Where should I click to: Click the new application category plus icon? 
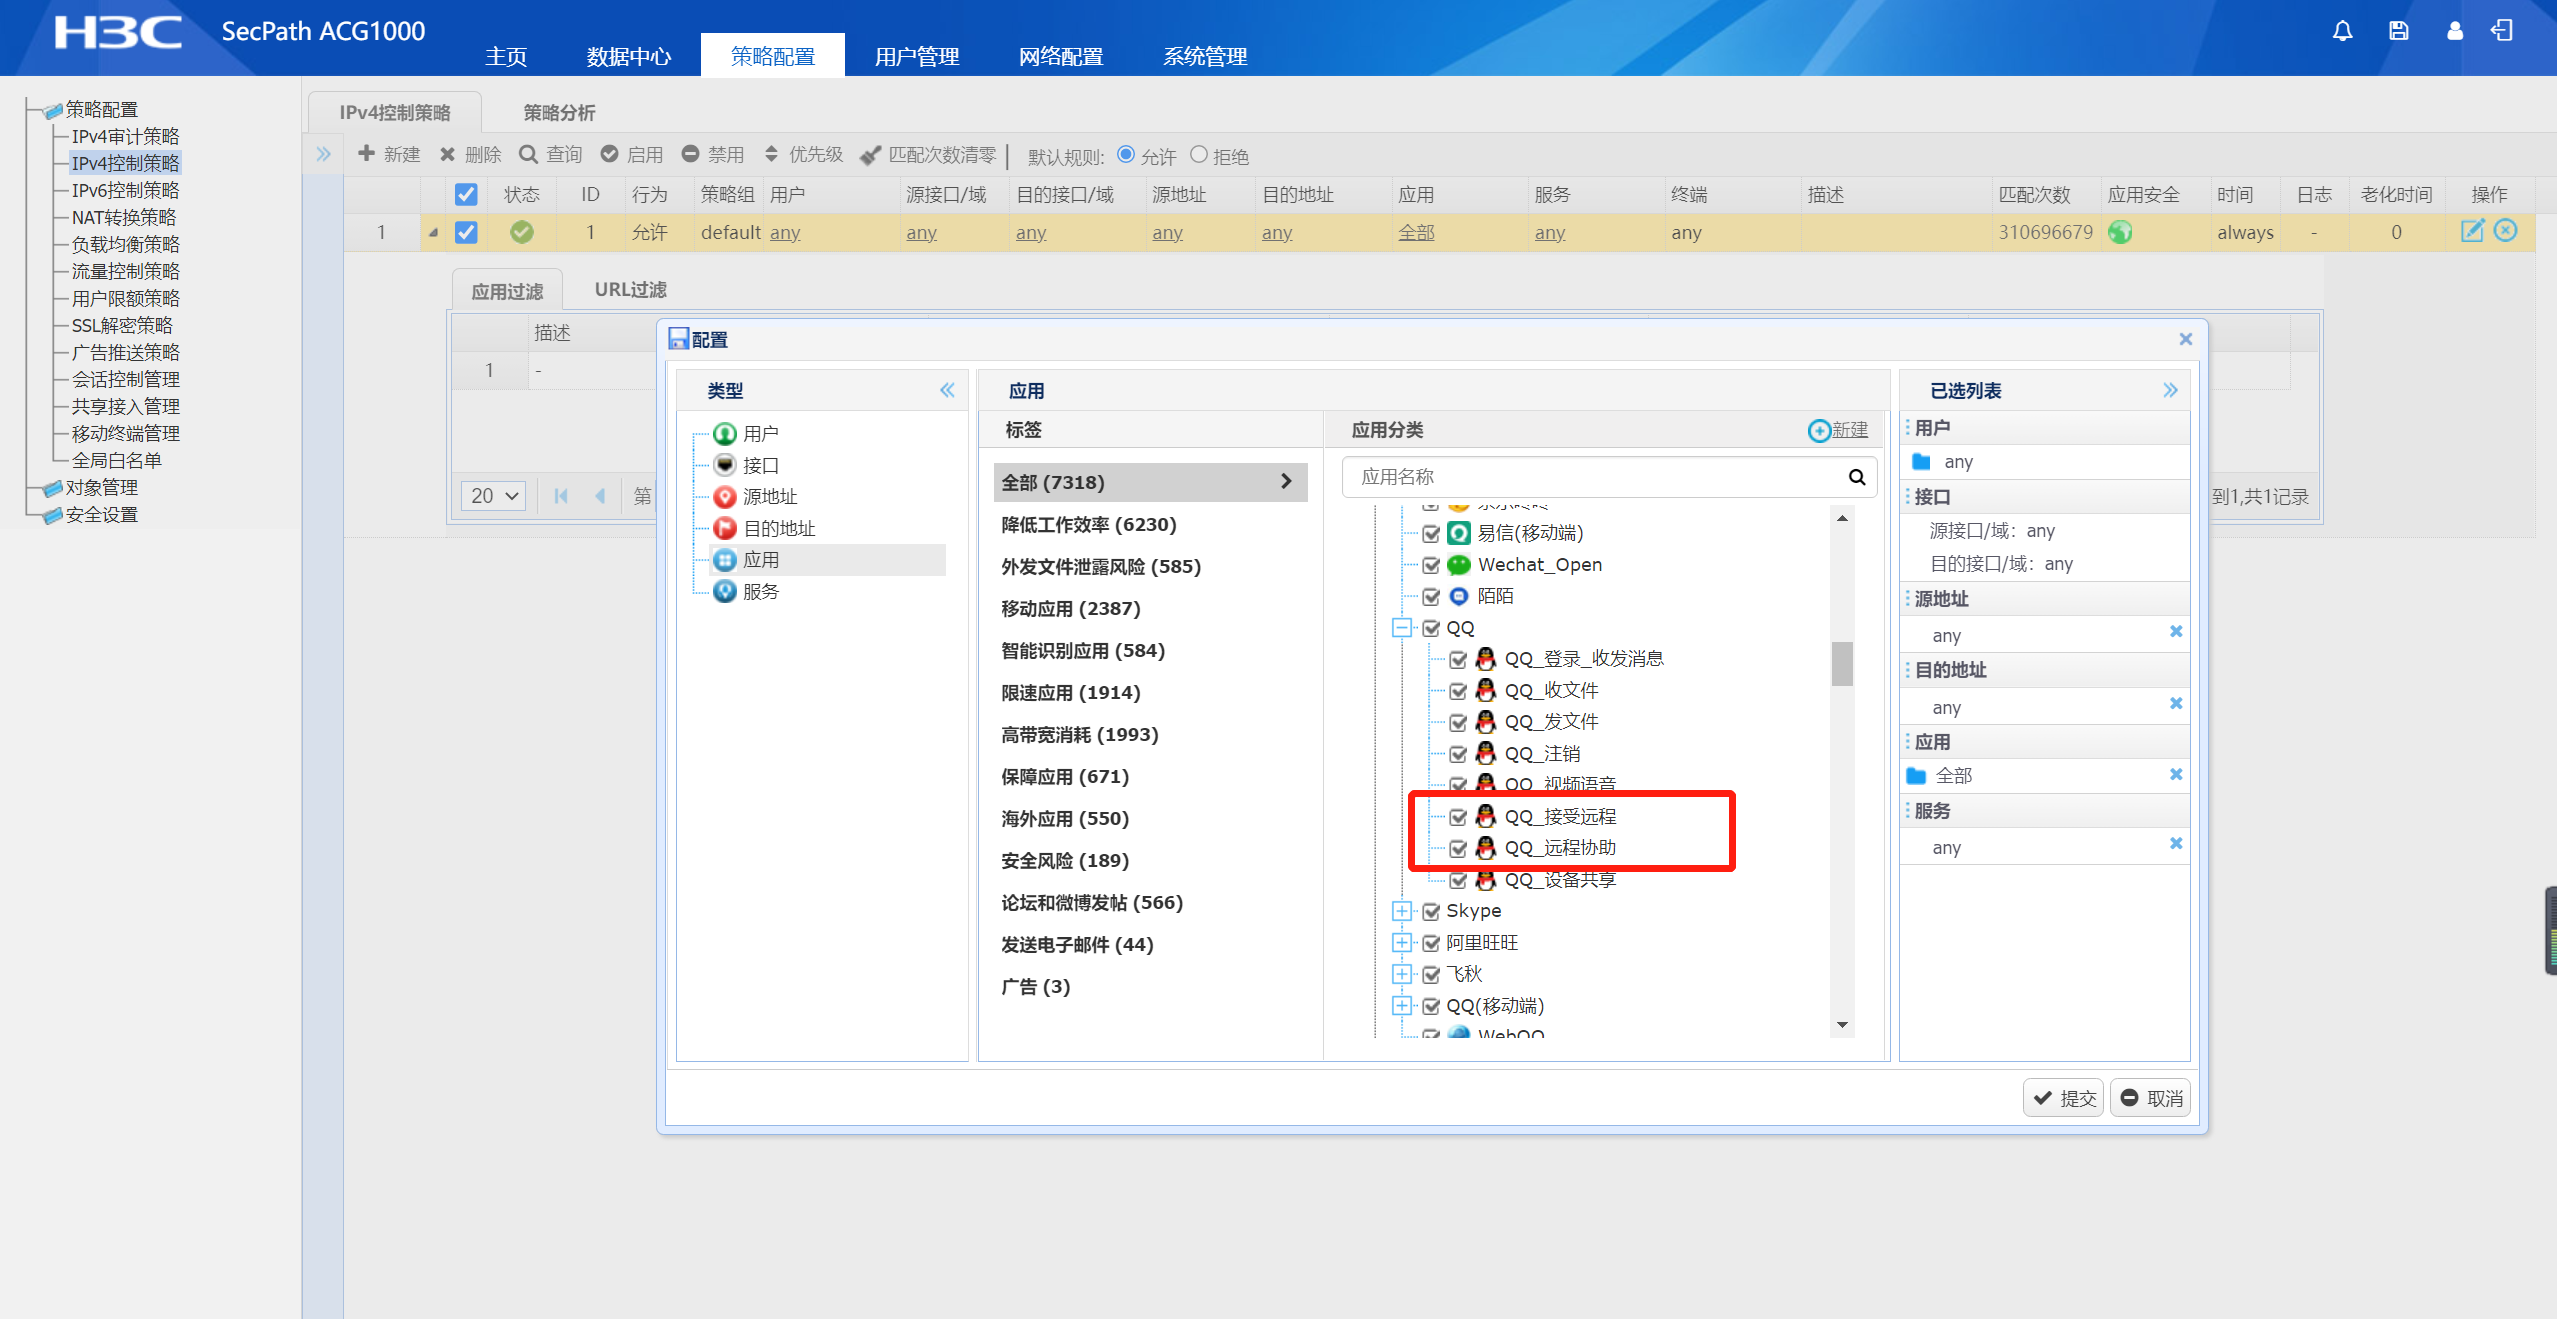1819,430
